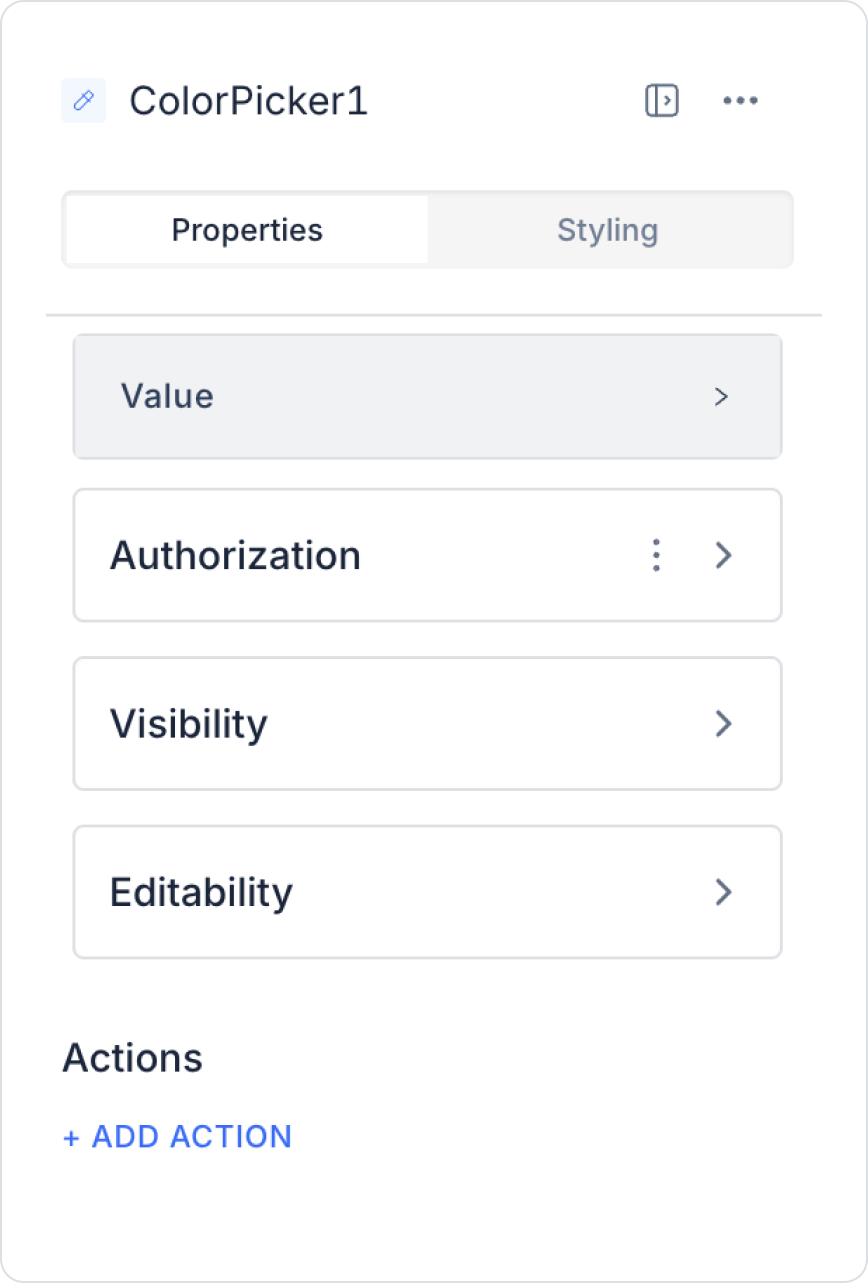This screenshot has height=1283, width=868.
Task: Expand Visibility using its chevron
Action: [724, 723]
